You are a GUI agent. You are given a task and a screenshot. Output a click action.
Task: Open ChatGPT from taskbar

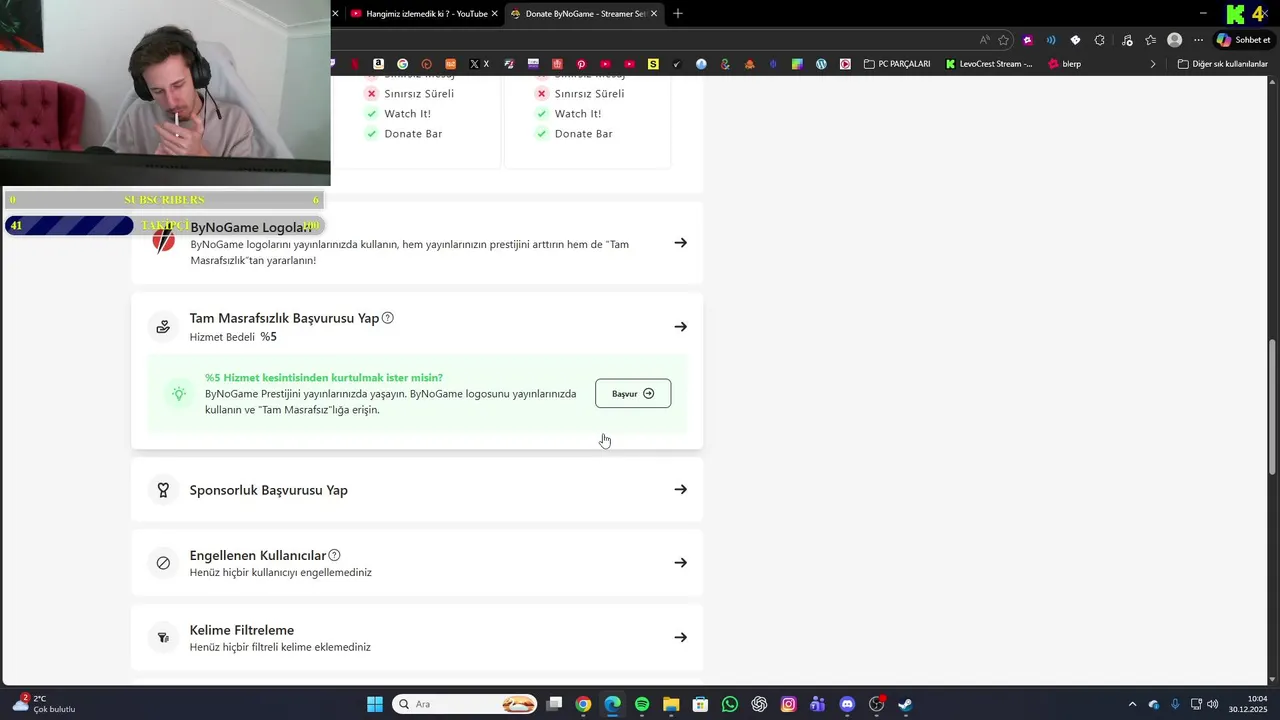coord(759,704)
